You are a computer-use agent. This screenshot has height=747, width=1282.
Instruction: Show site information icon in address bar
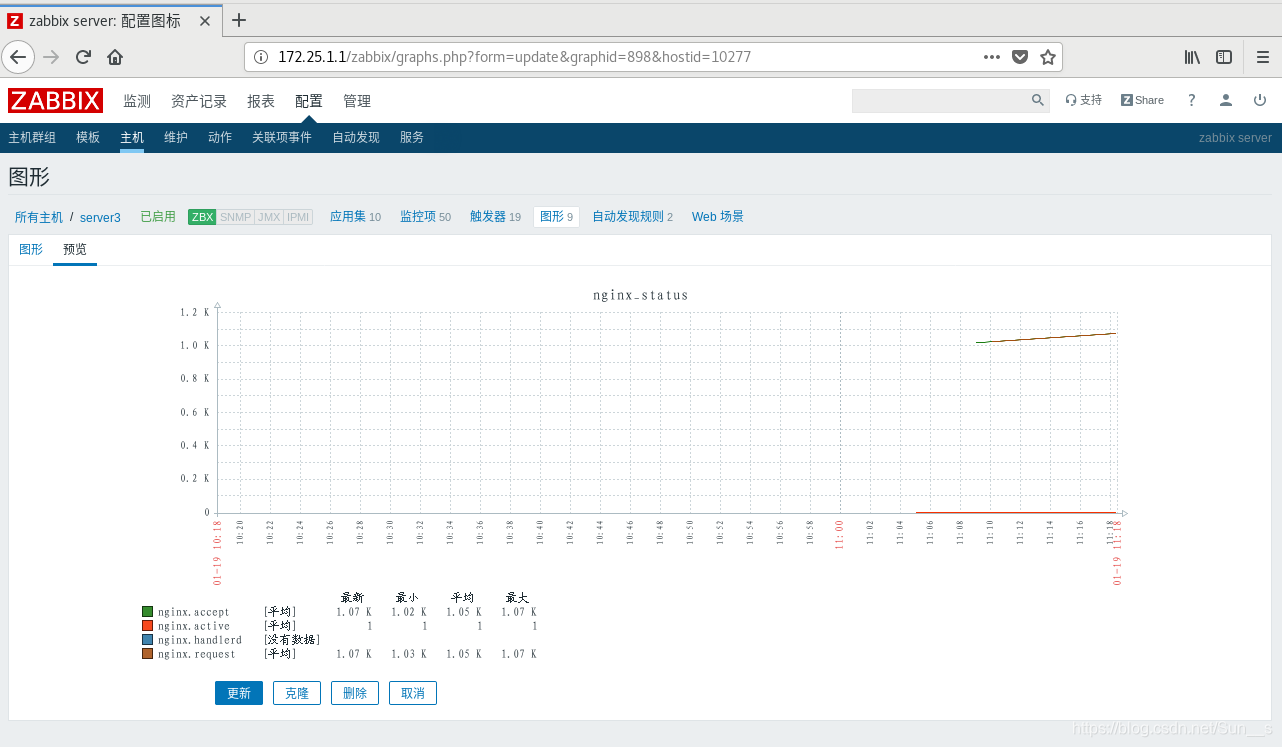261,57
